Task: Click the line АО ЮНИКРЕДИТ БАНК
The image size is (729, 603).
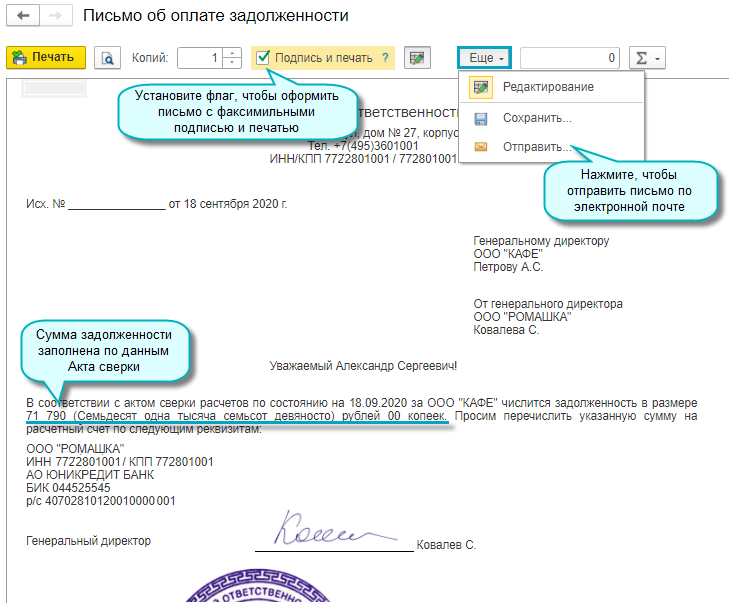Action: point(90,475)
